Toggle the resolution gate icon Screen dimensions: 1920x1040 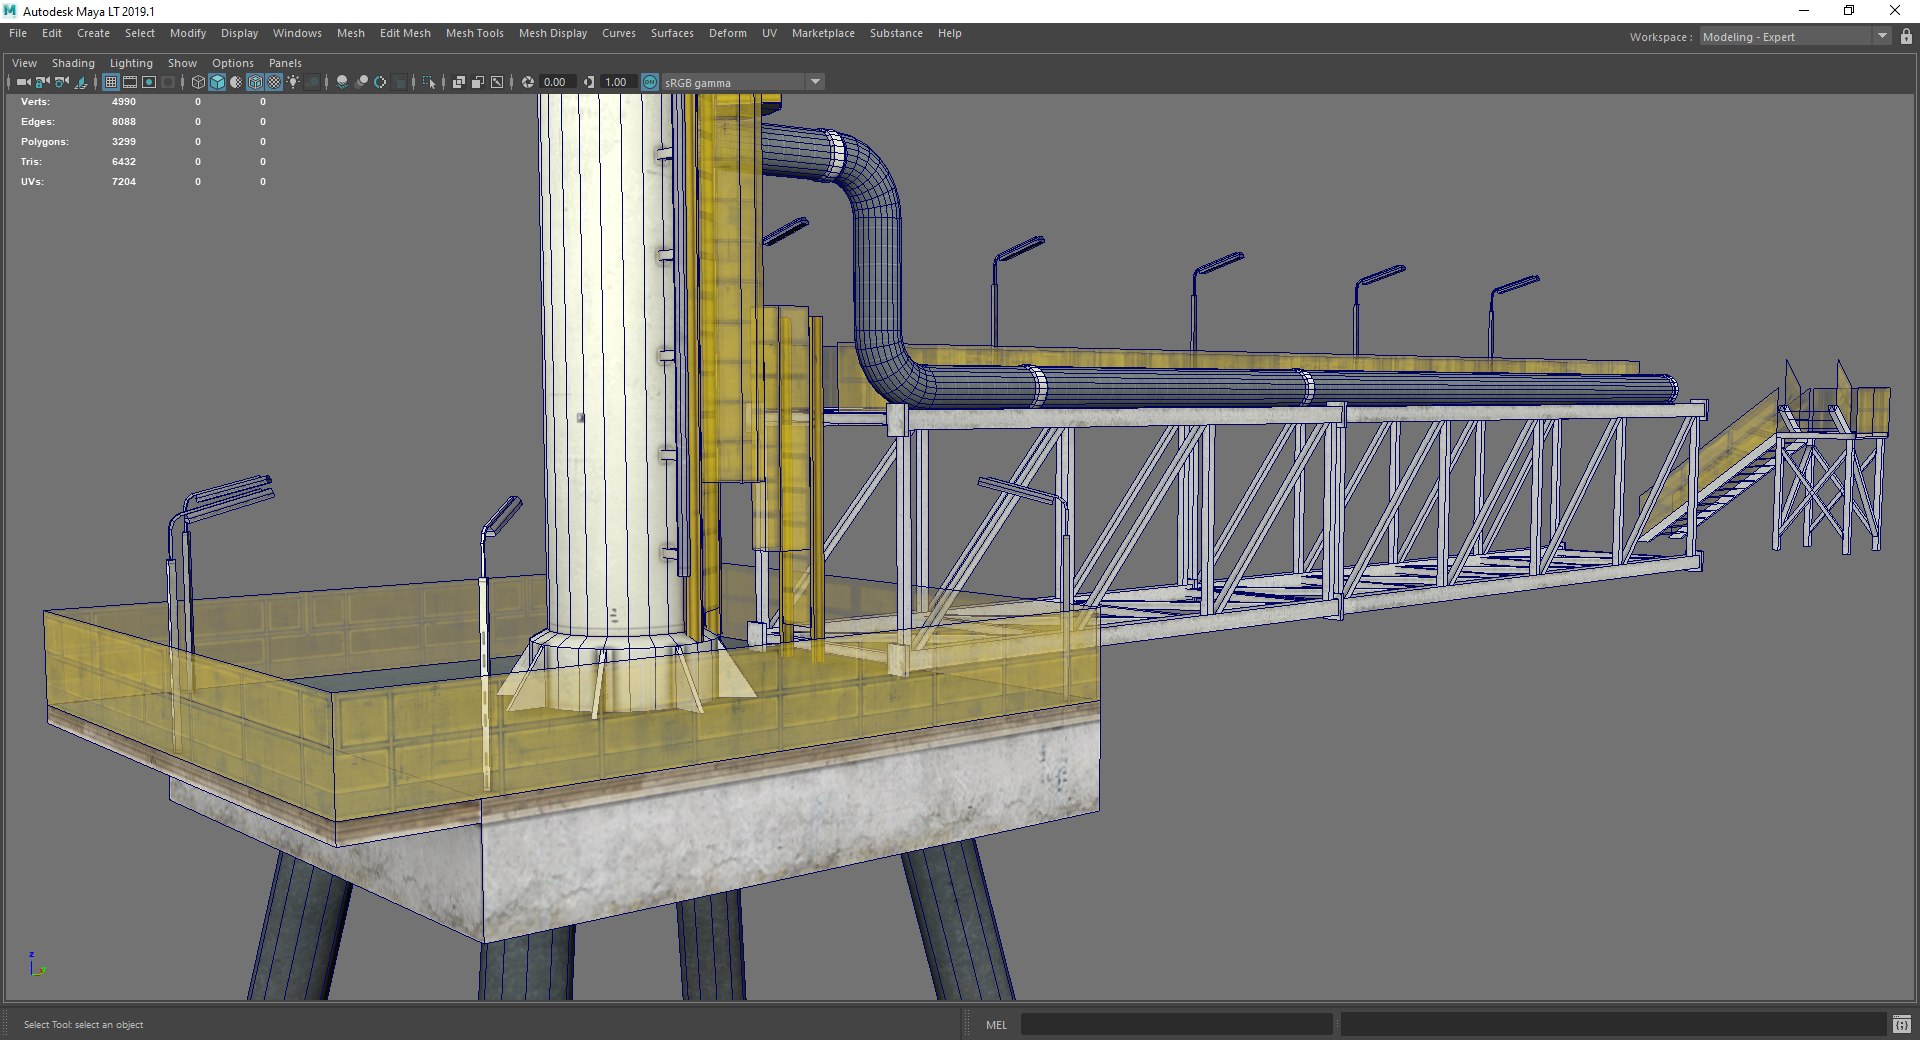[149, 82]
